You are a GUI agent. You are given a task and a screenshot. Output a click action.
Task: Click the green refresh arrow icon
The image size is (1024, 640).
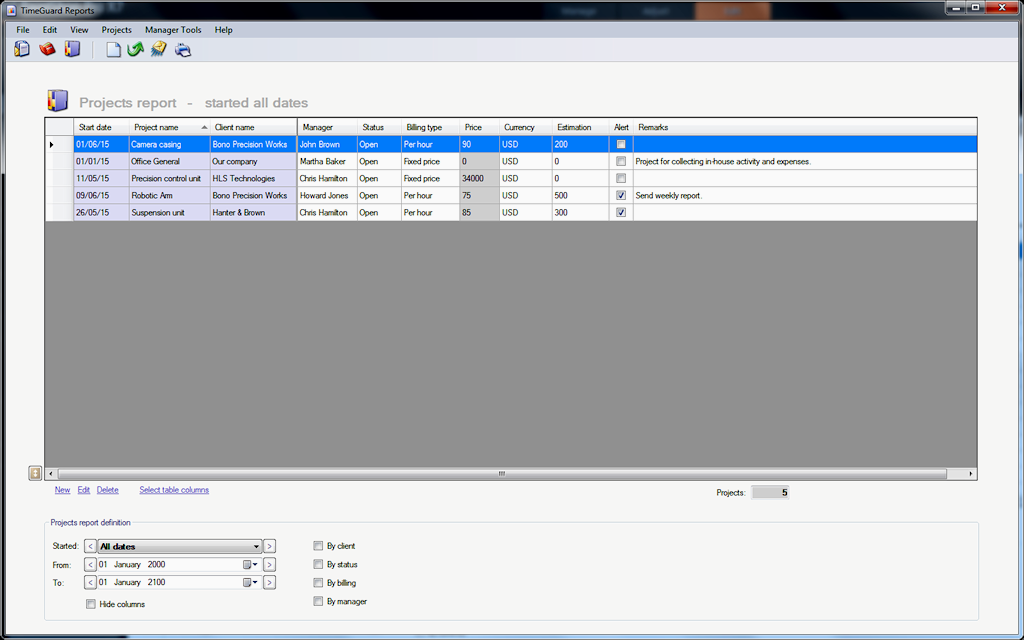tap(135, 50)
